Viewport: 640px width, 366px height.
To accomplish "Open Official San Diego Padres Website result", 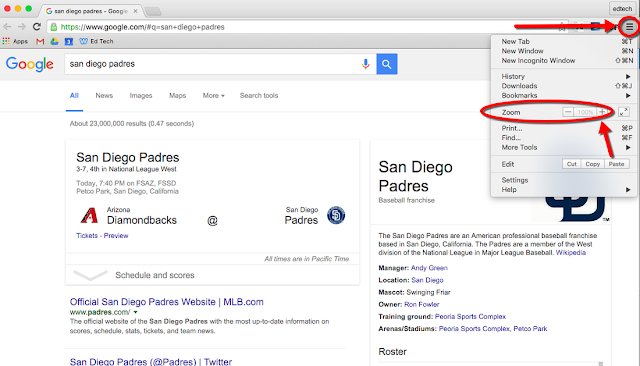I will 167,302.
